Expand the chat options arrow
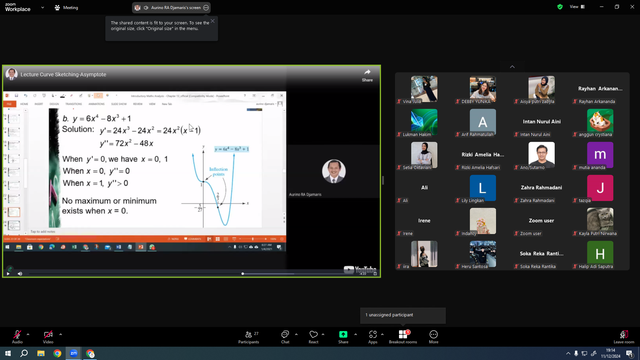The width and height of the screenshot is (640, 360). tap(296, 334)
